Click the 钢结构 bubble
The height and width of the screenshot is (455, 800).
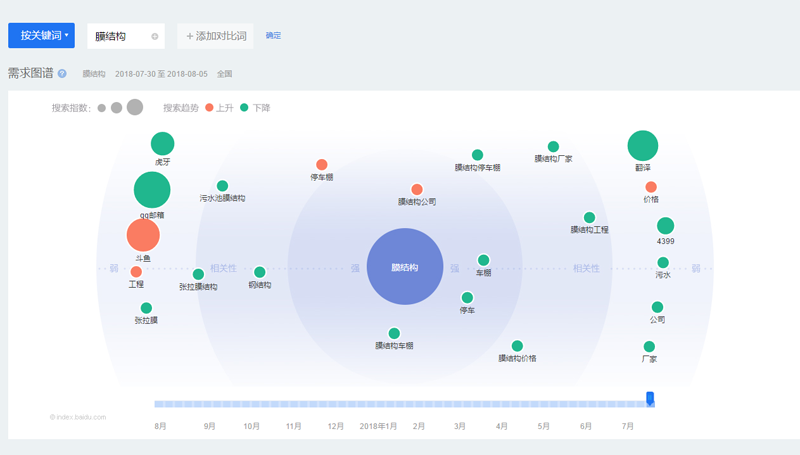259,272
